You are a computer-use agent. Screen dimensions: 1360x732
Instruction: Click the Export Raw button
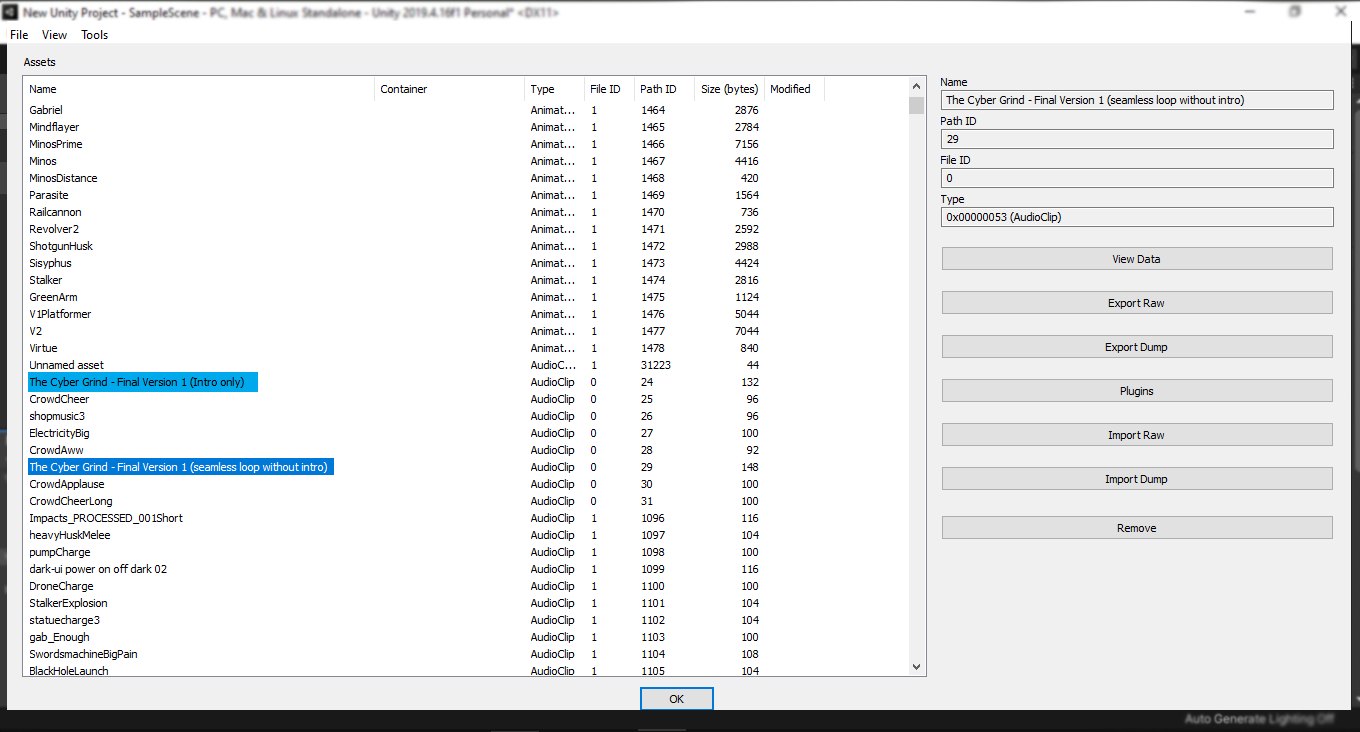pyautogui.click(x=1137, y=303)
